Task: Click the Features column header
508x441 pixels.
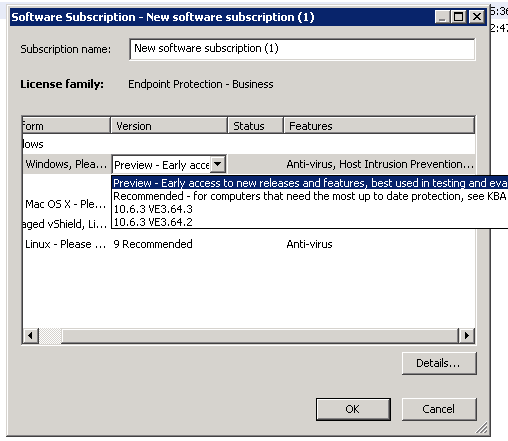Action: [x=379, y=126]
